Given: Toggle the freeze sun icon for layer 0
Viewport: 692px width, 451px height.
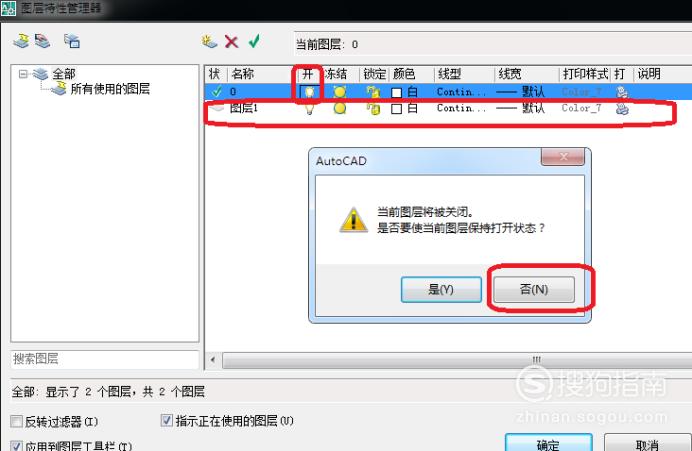Looking at the screenshot, I should 339,92.
